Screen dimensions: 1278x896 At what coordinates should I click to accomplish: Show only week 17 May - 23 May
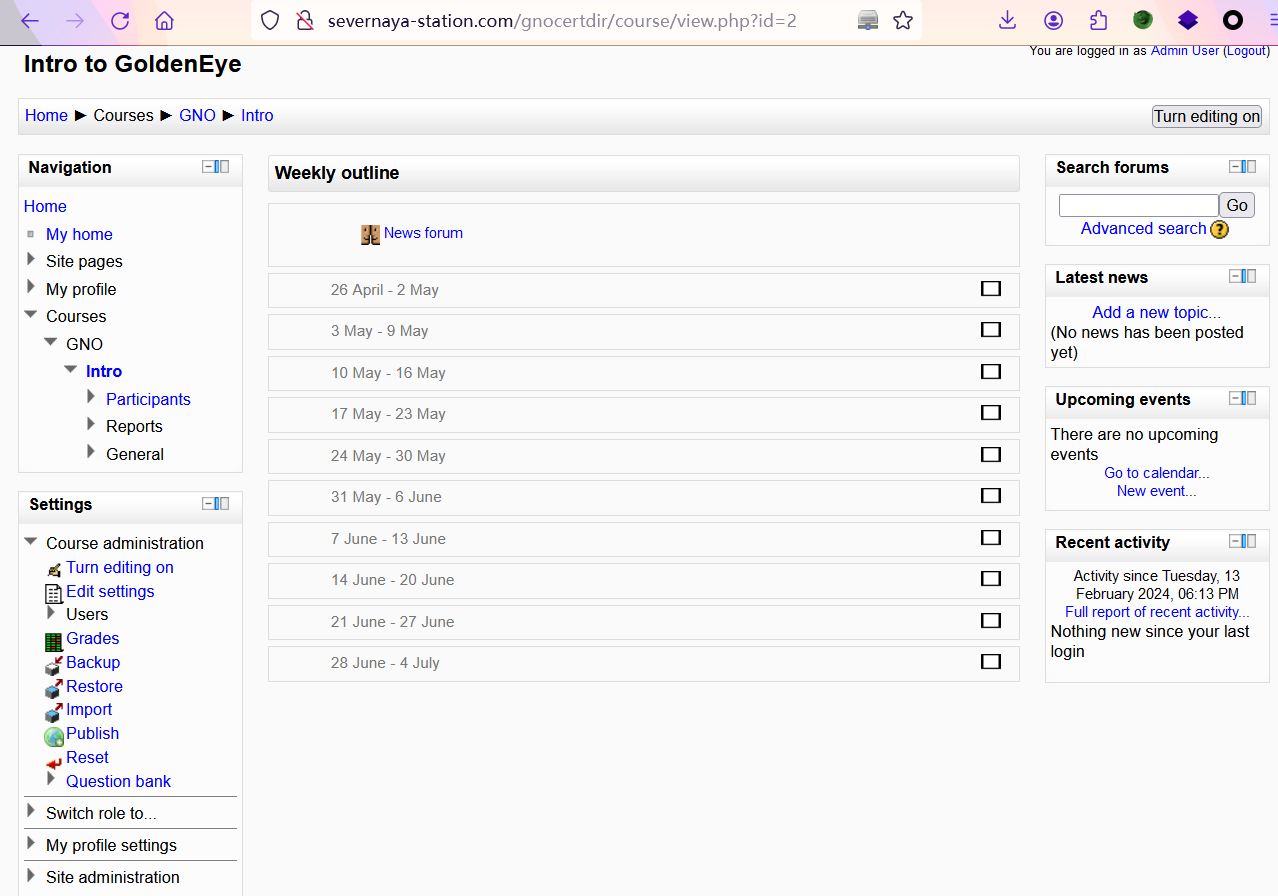pos(990,413)
